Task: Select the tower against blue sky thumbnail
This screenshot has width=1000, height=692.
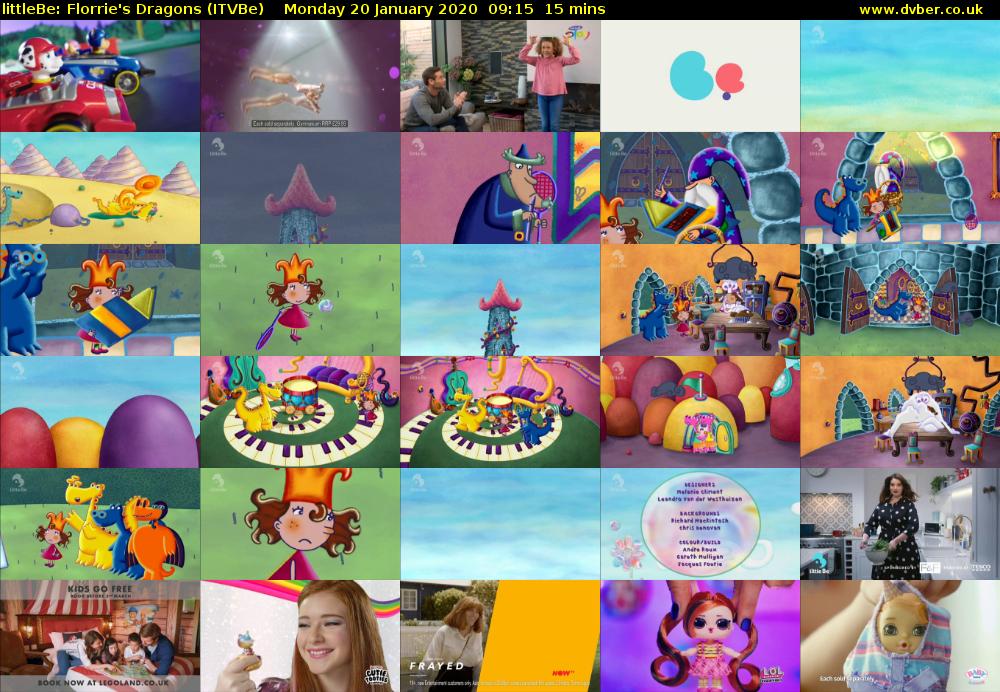Action: coord(500,300)
